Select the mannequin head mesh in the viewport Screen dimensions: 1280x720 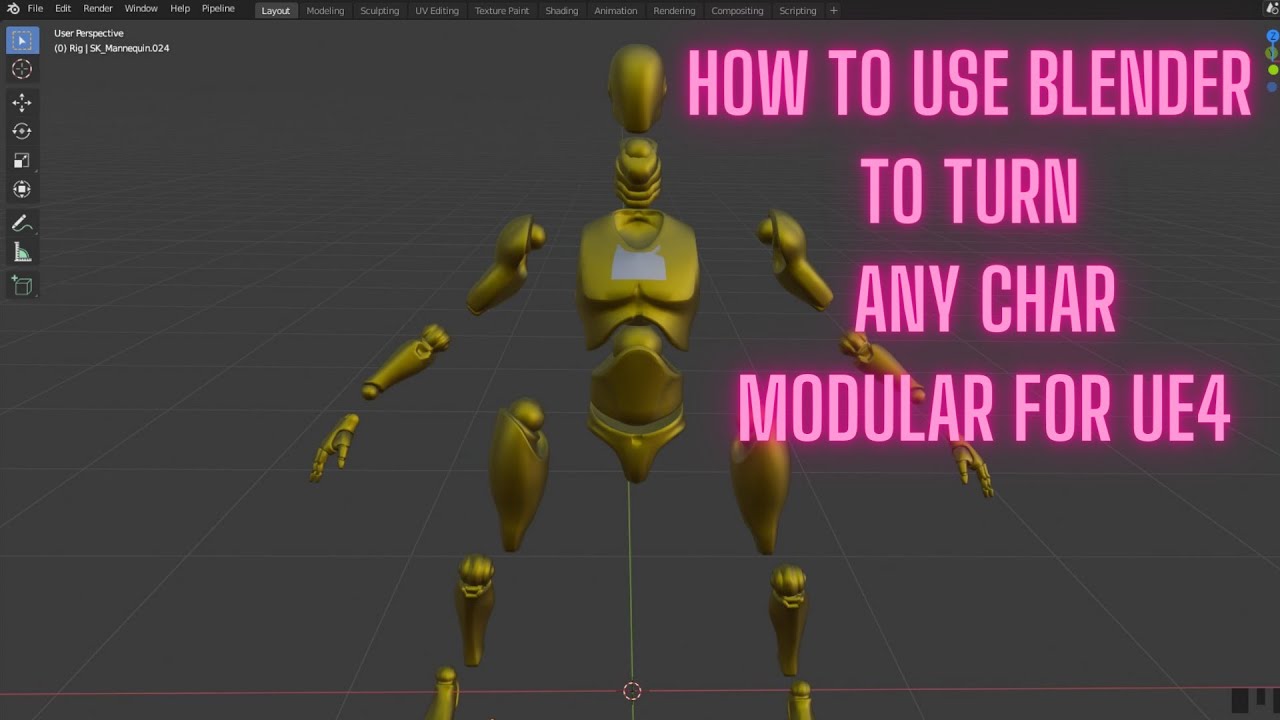click(636, 88)
